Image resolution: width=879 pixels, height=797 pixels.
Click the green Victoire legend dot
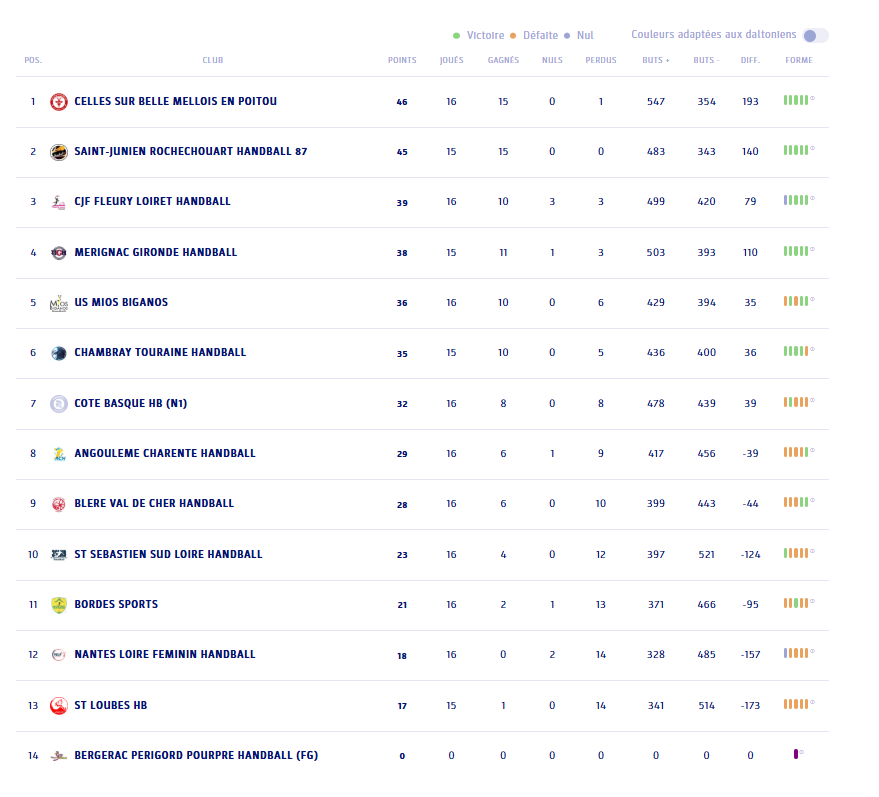(457, 36)
